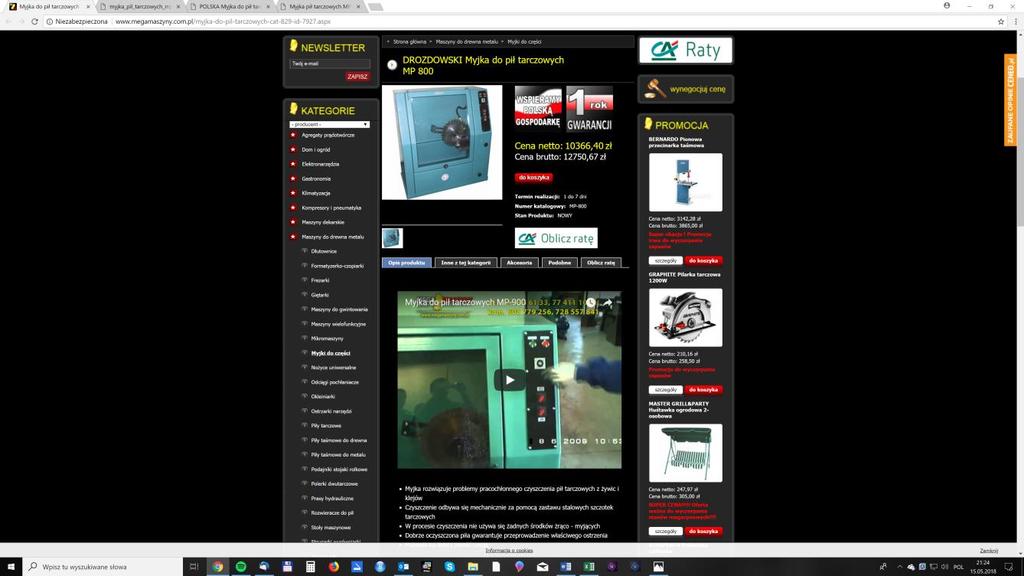Click the browser reload icon
The height and width of the screenshot is (576, 1024).
[x=35, y=22]
